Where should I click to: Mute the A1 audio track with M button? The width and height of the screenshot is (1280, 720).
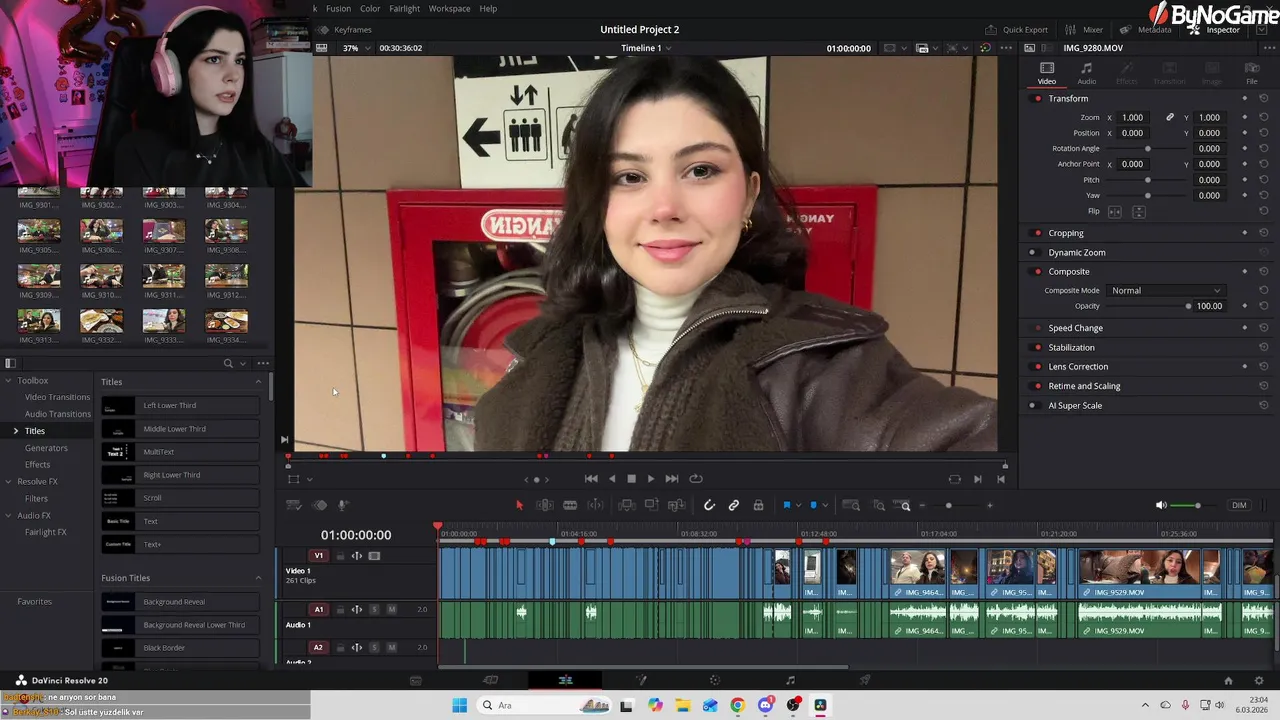391,609
